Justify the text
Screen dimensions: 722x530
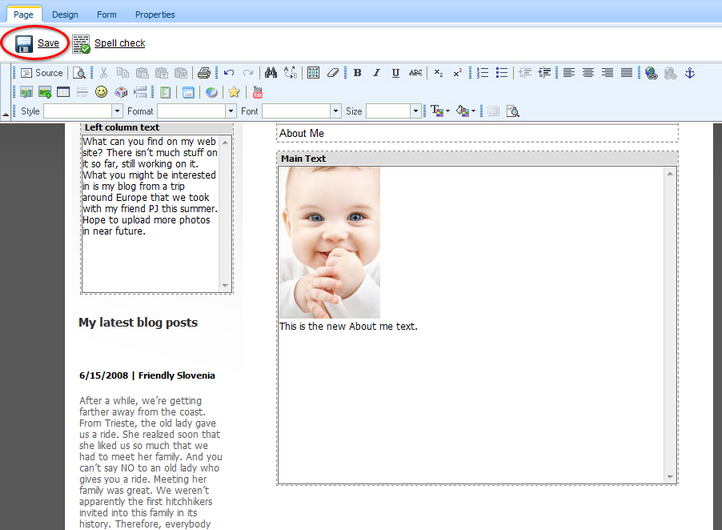click(627, 73)
